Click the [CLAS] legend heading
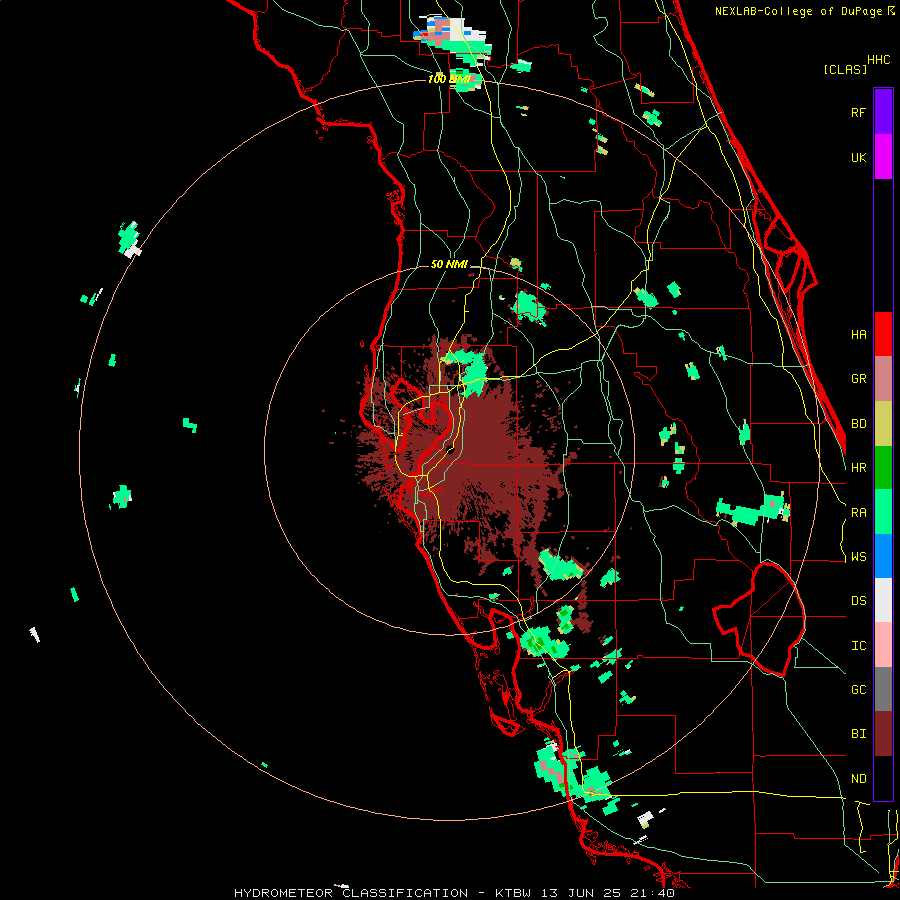900x900 pixels. point(845,69)
